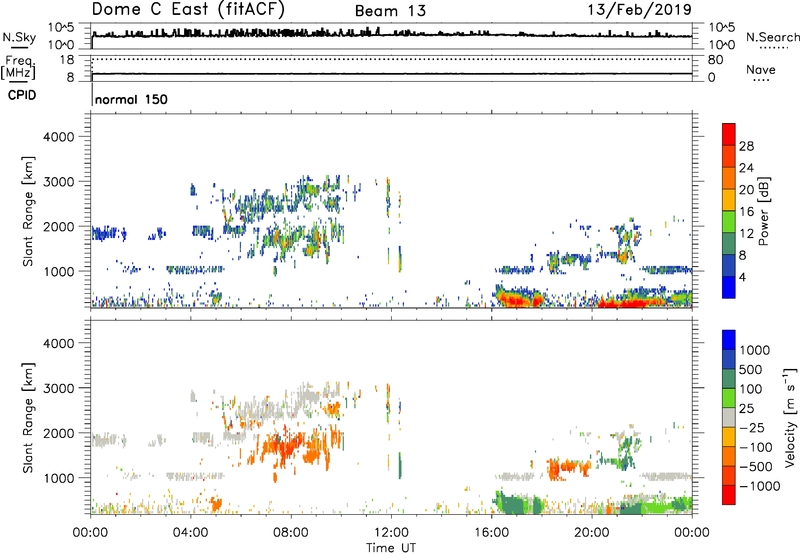The height and width of the screenshot is (554, 800).
Task: Click the 'Time UT' axis label
Action: point(391,548)
